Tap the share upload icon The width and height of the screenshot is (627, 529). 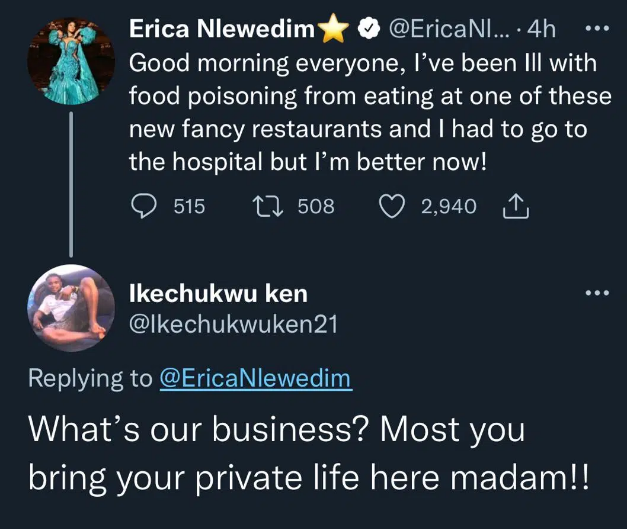(x=512, y=207)
